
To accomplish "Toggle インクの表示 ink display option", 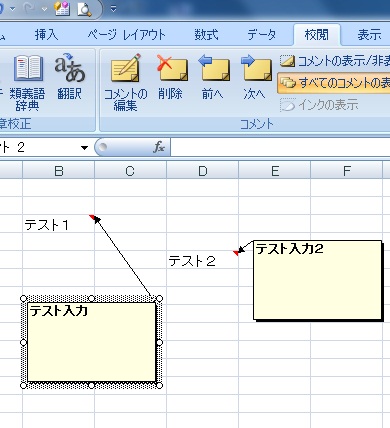I will pyautogui.click(x=319, y=105).
